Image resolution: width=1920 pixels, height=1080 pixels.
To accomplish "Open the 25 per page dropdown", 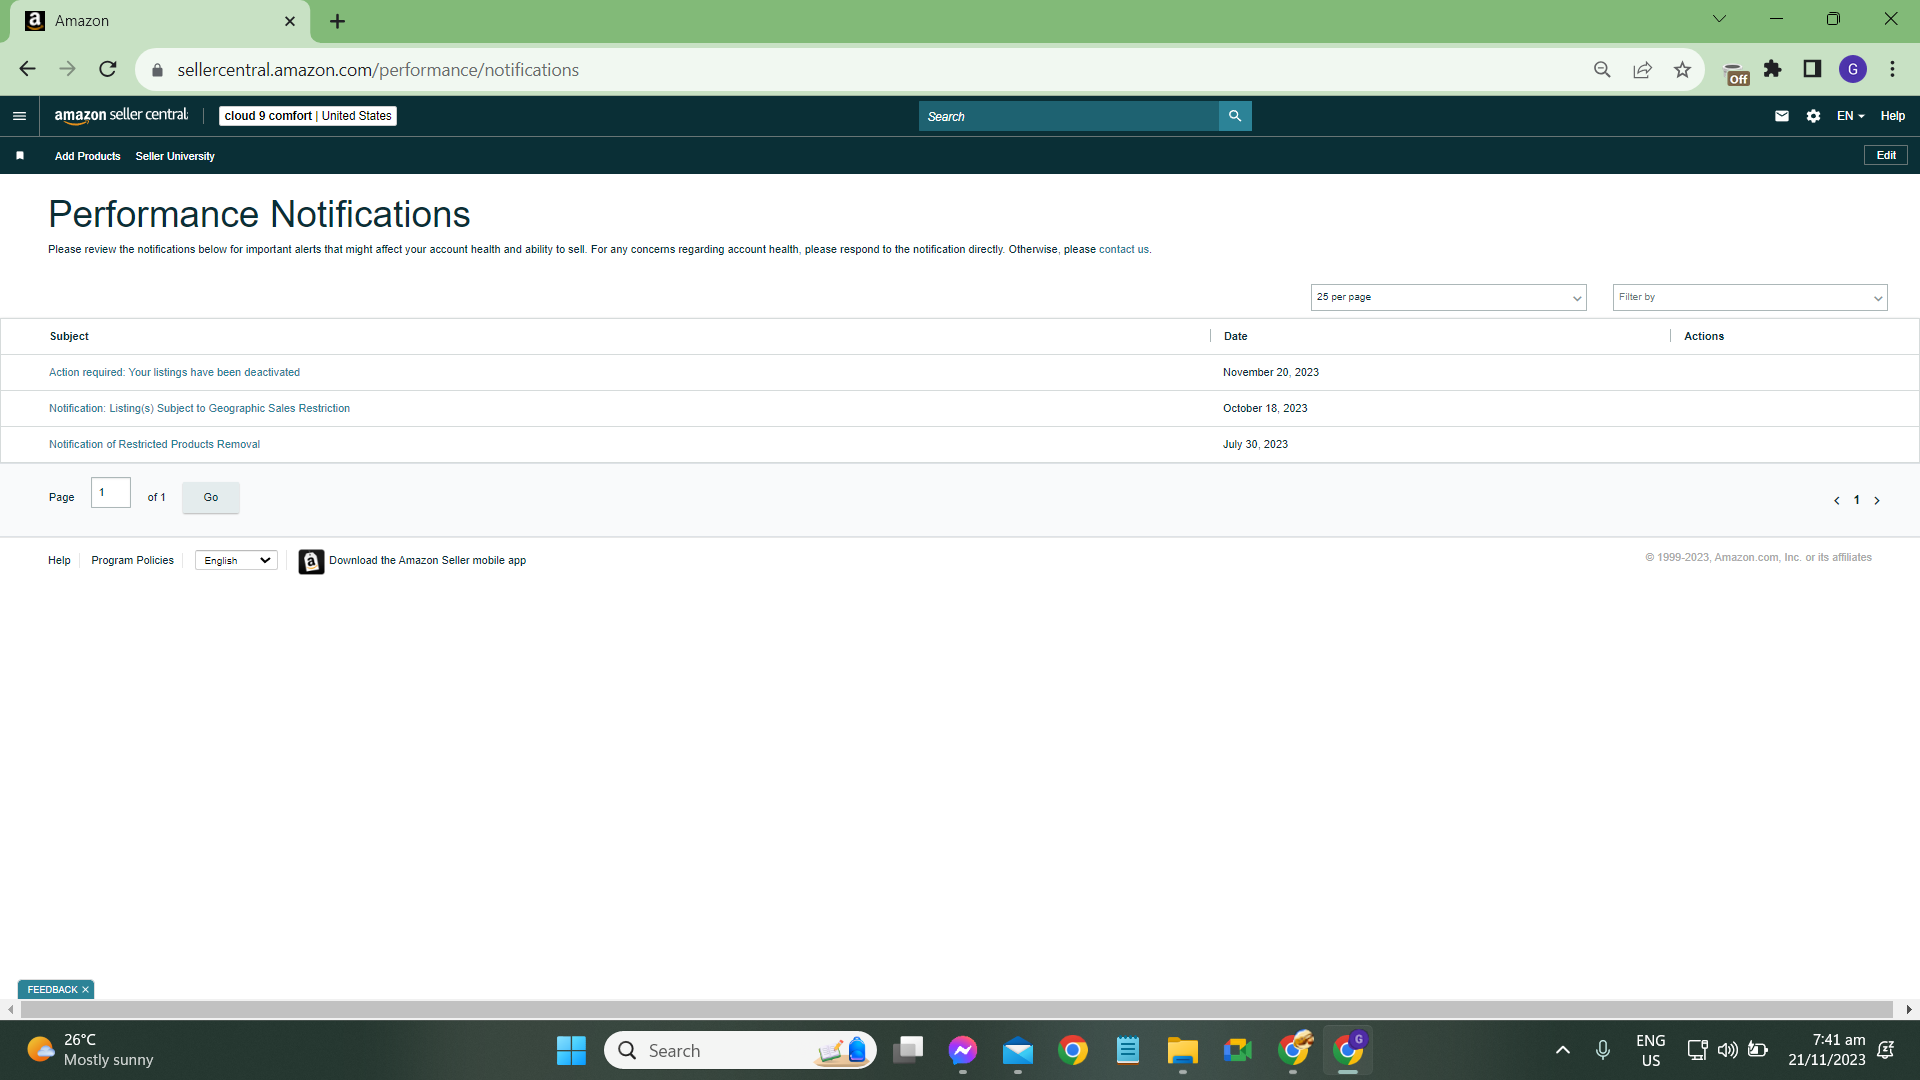I will click(x=1448, y=297).
